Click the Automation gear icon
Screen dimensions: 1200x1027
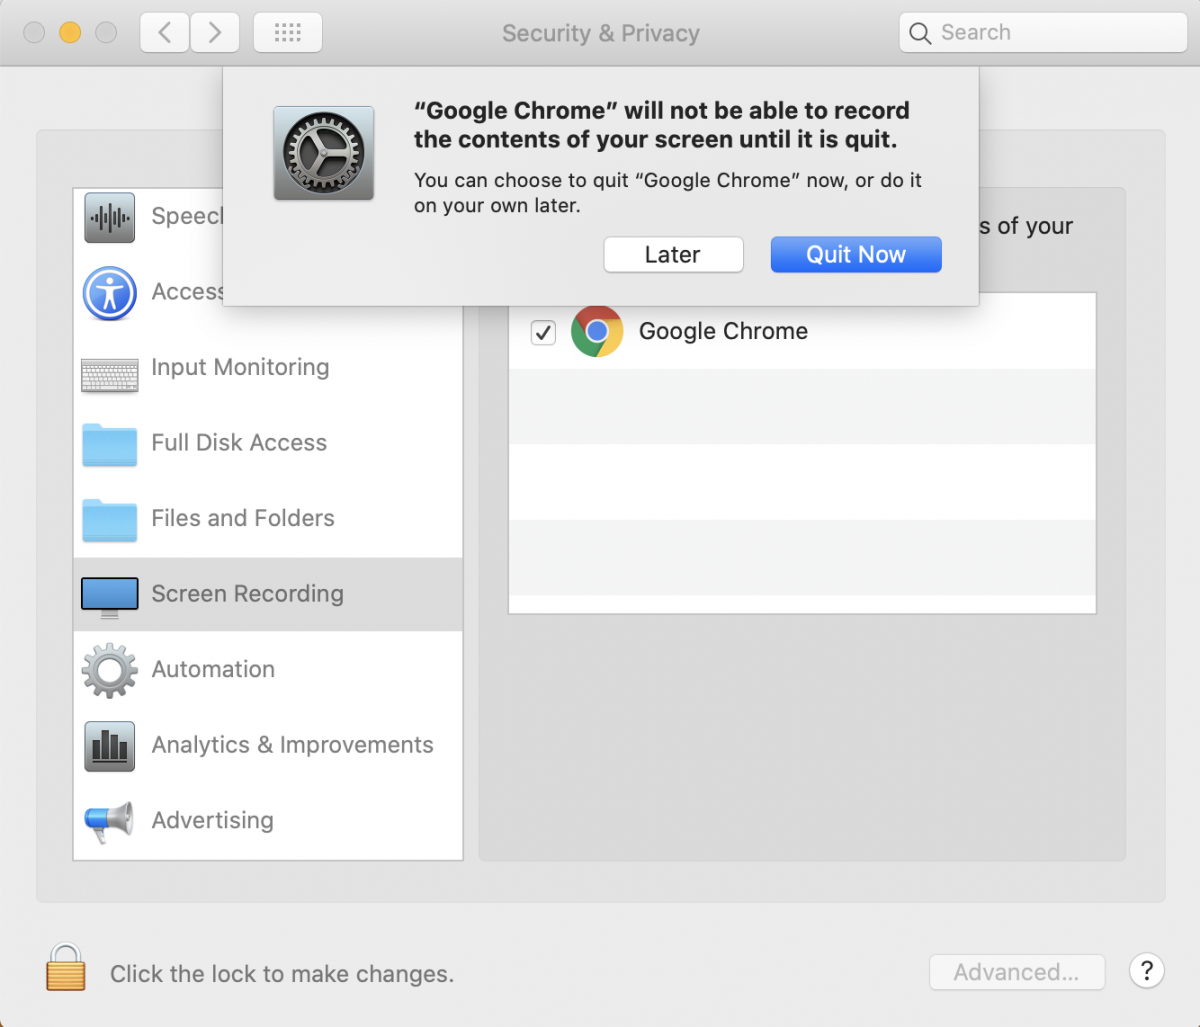click(110, 670)
